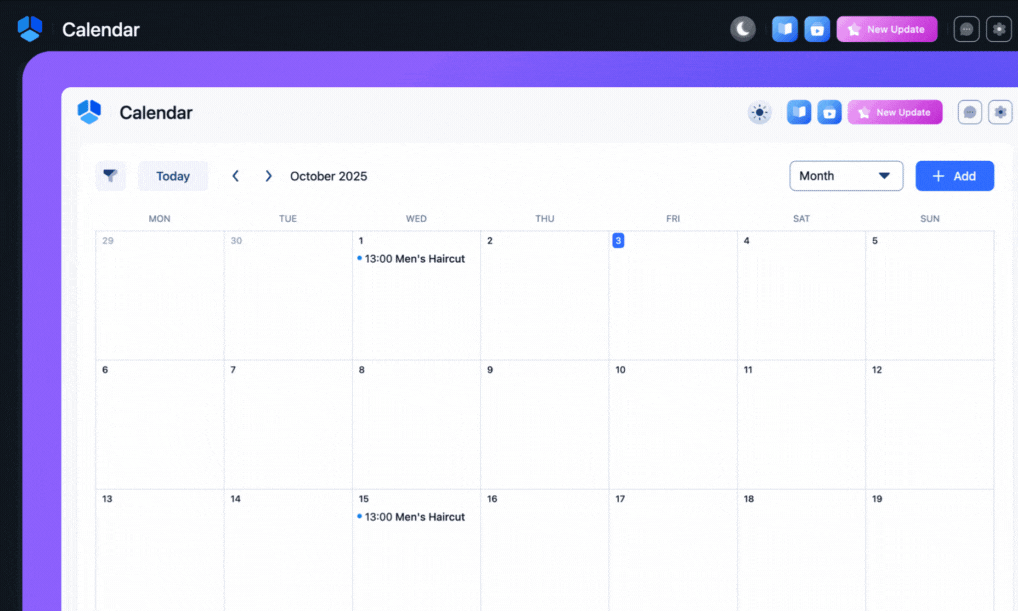
Task: Click the WED column header
Action: coord(416,219)
